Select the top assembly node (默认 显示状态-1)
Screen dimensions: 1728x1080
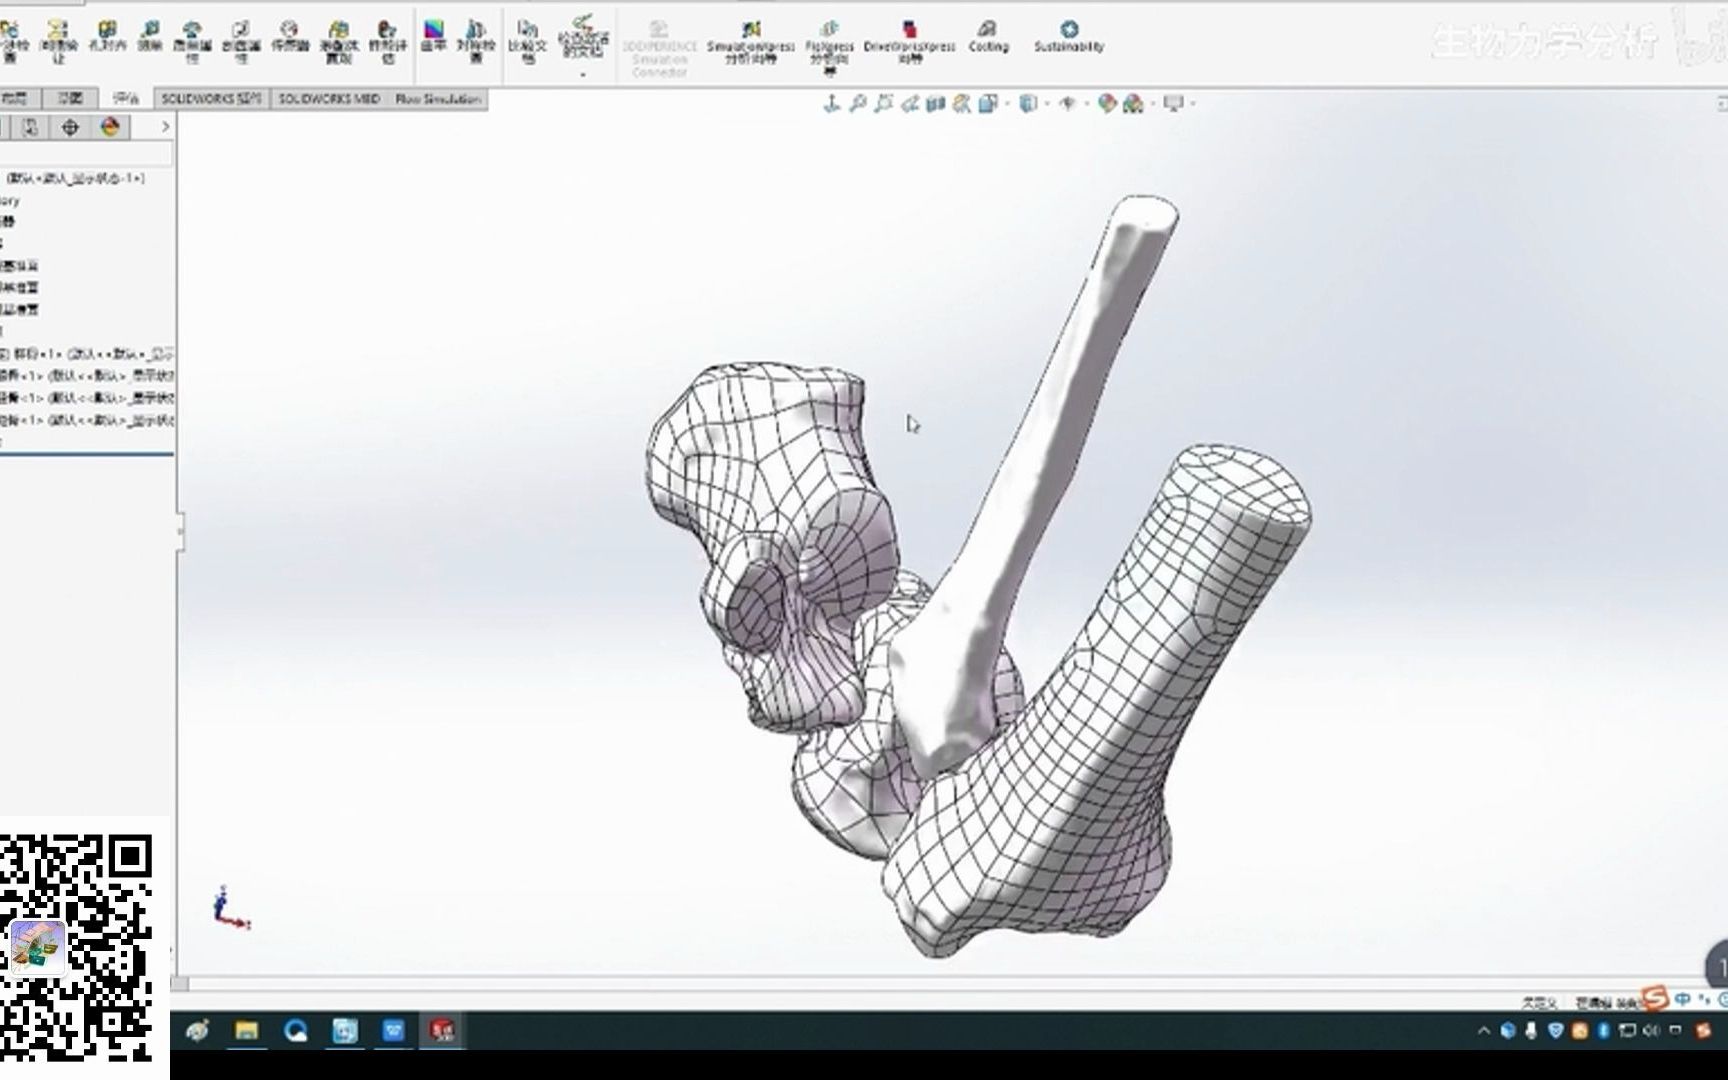pyautogui.click(x=76, y=178)
